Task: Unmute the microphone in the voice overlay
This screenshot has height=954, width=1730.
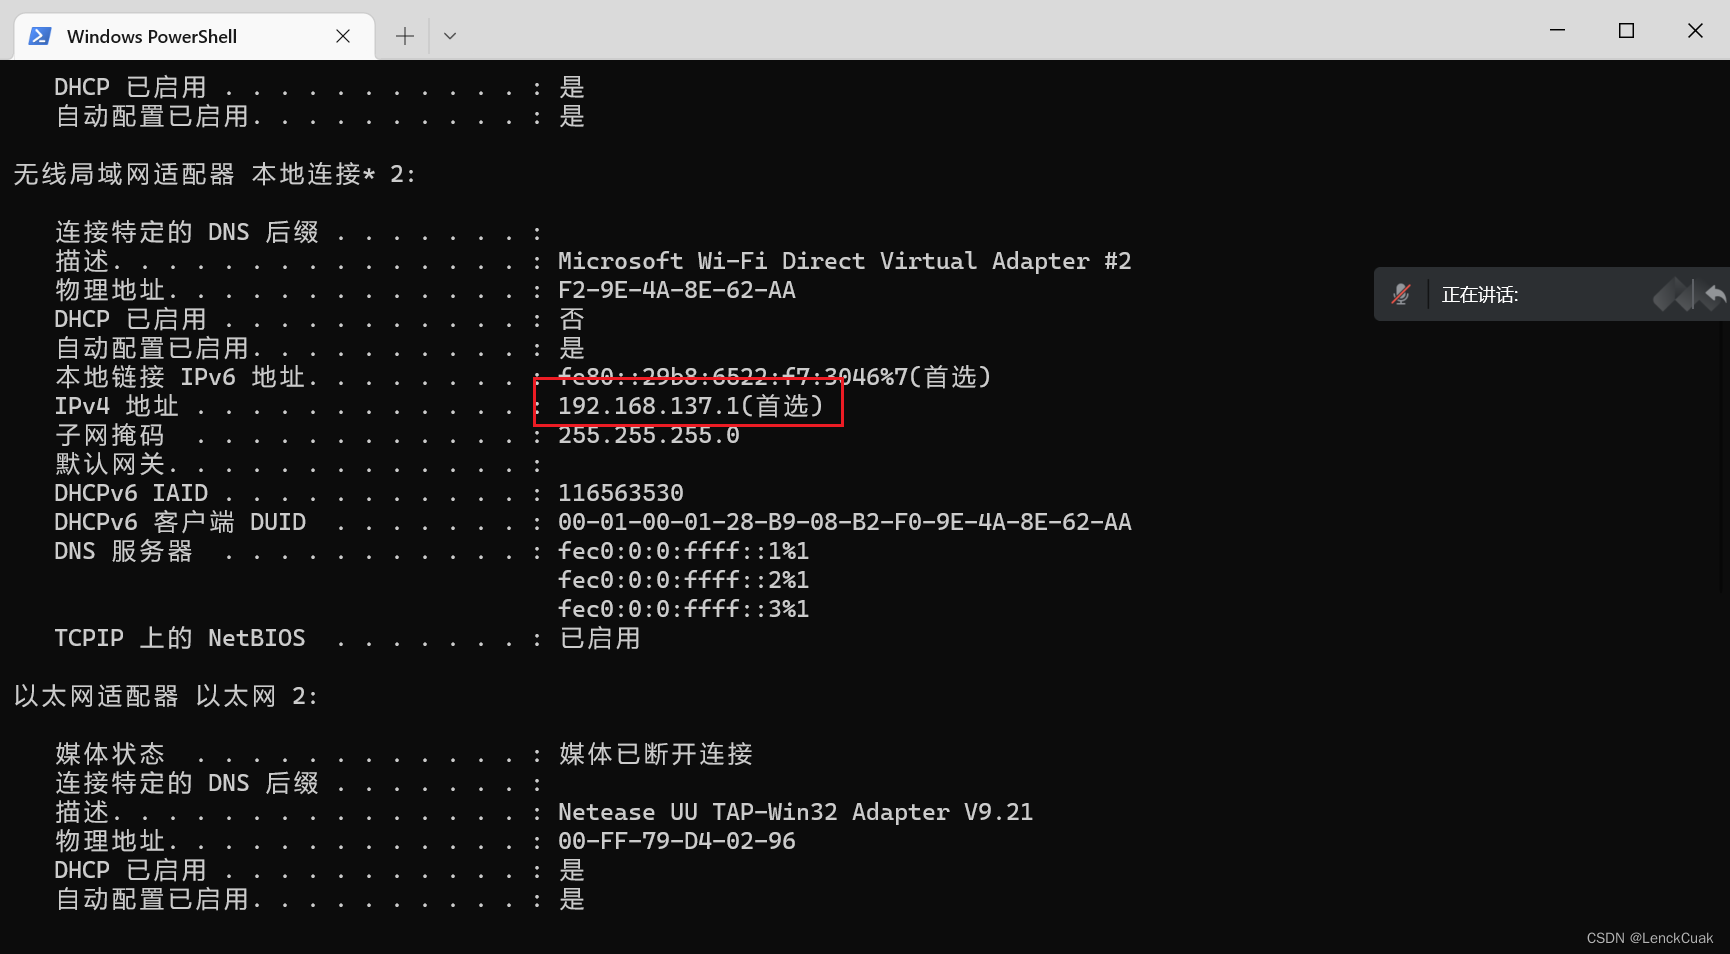Action: [x=1402, y=294]
